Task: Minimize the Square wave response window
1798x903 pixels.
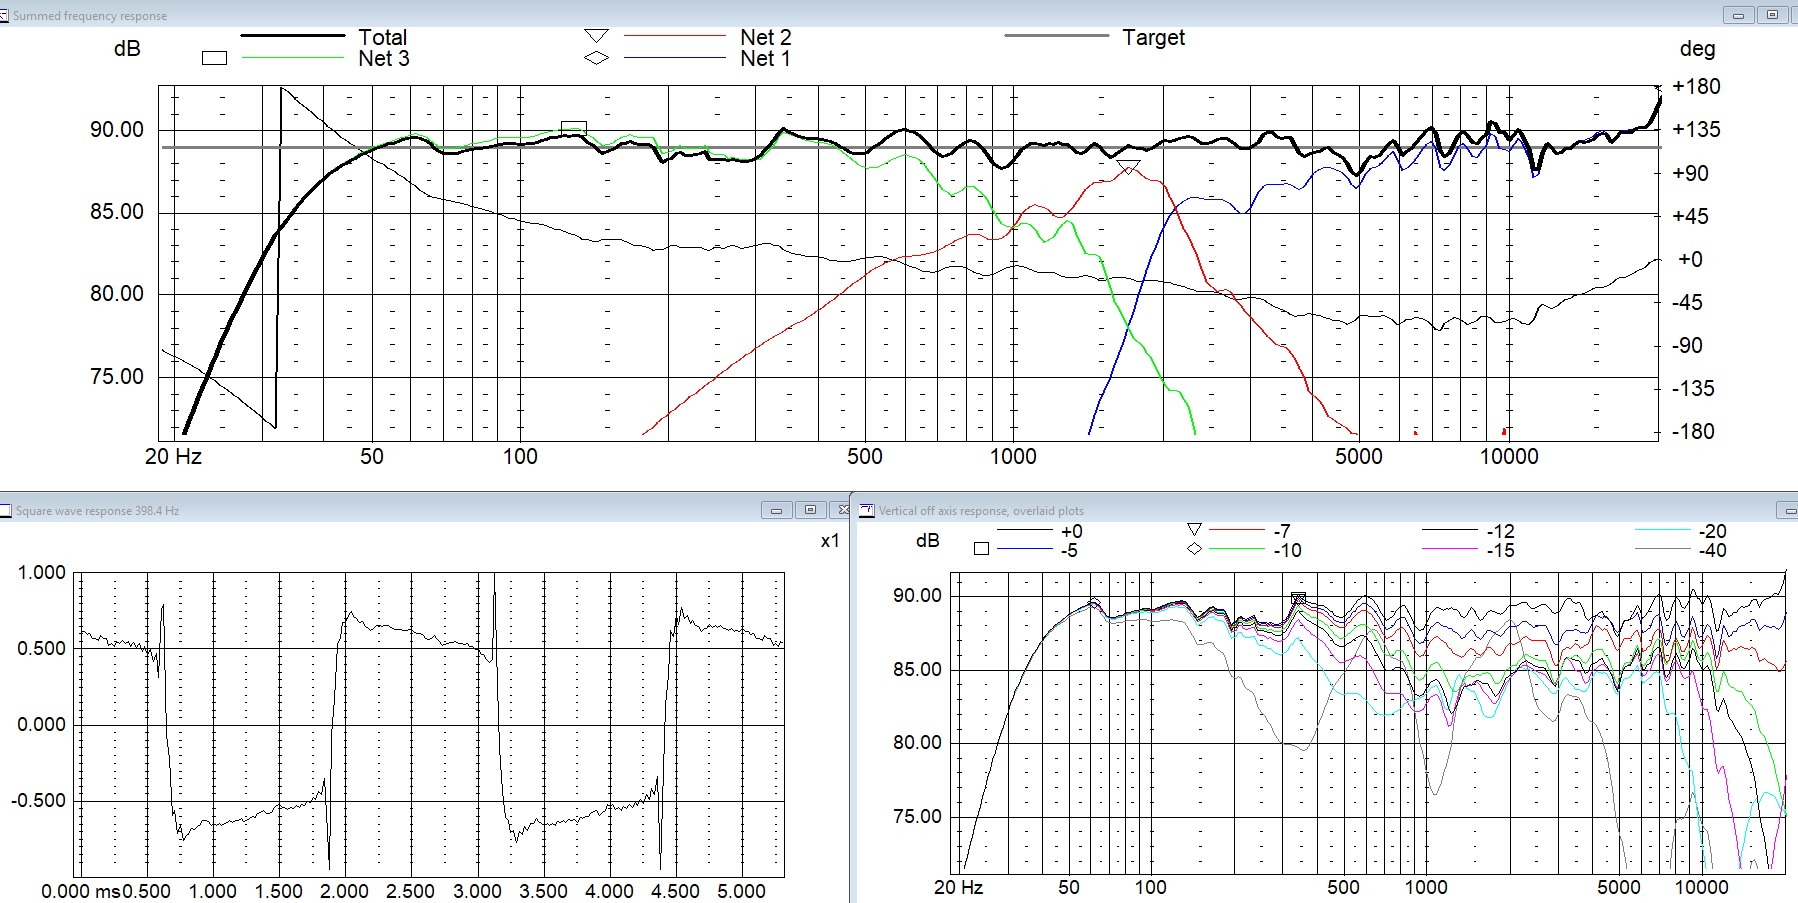Action: point(776,510)
